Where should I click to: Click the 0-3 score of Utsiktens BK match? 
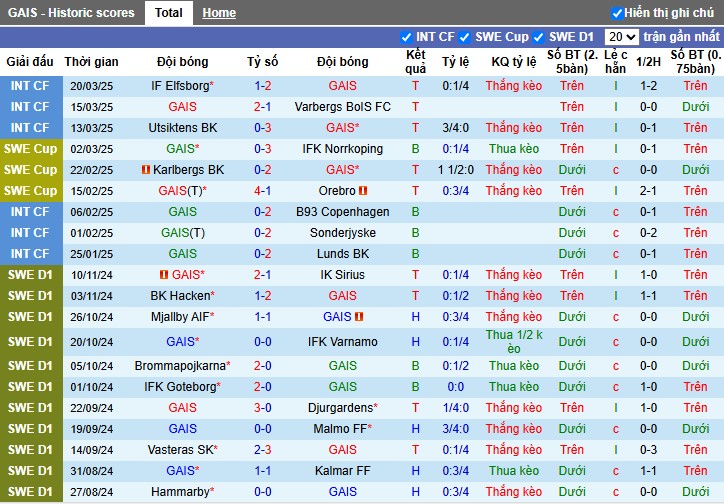click(x=262, y=128)
